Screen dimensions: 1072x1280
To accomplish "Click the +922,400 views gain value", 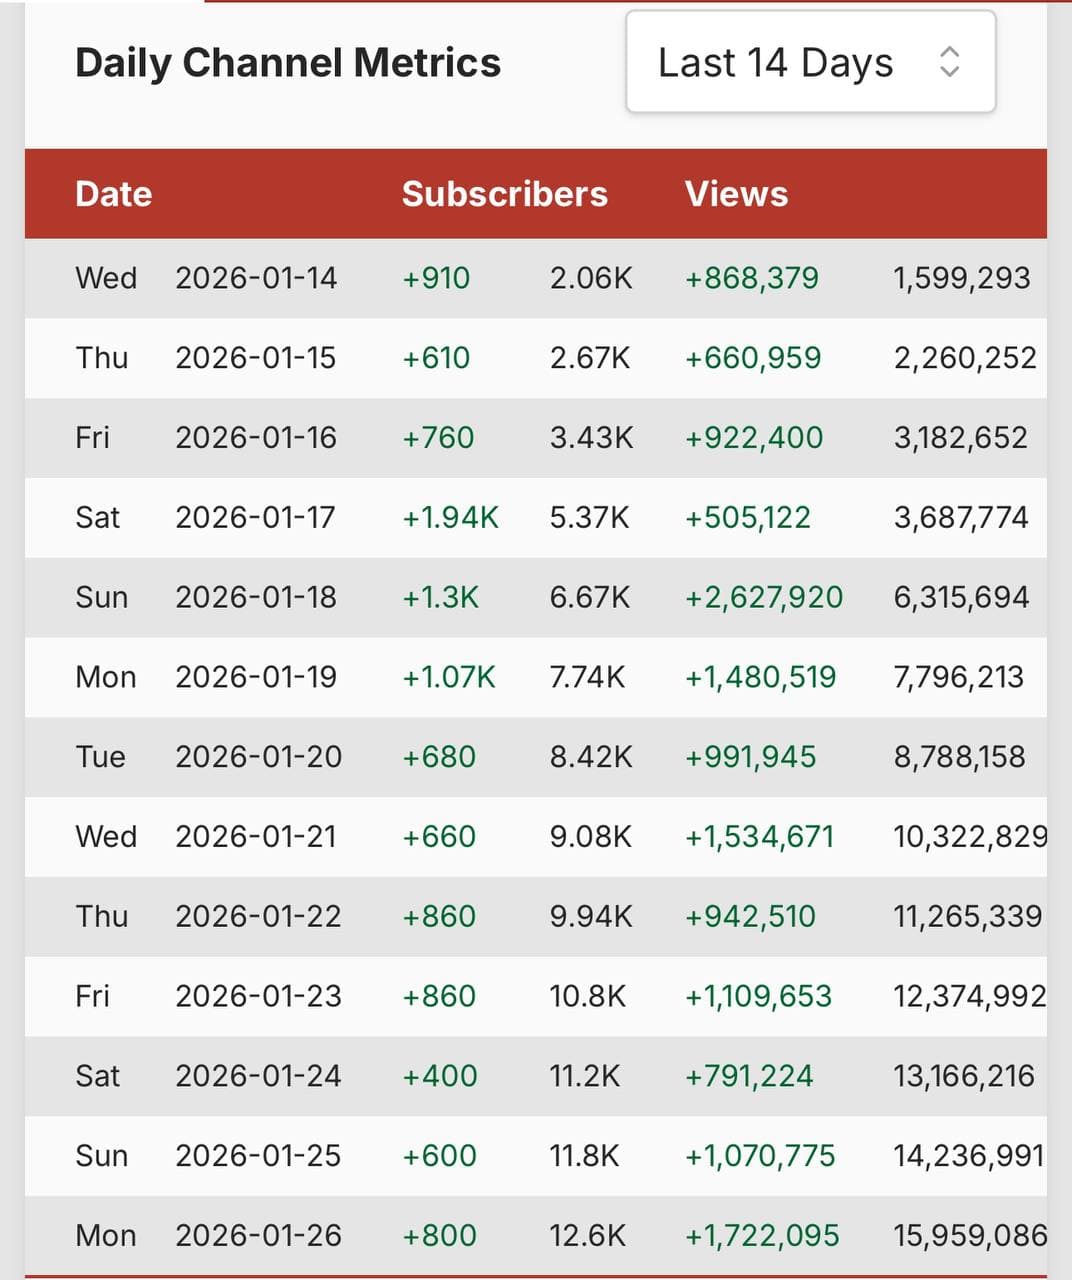I will [753, 438].
